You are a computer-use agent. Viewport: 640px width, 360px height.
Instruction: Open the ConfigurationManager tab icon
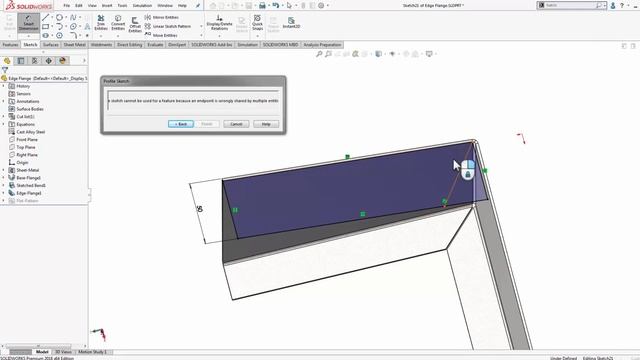pos(35,61)
